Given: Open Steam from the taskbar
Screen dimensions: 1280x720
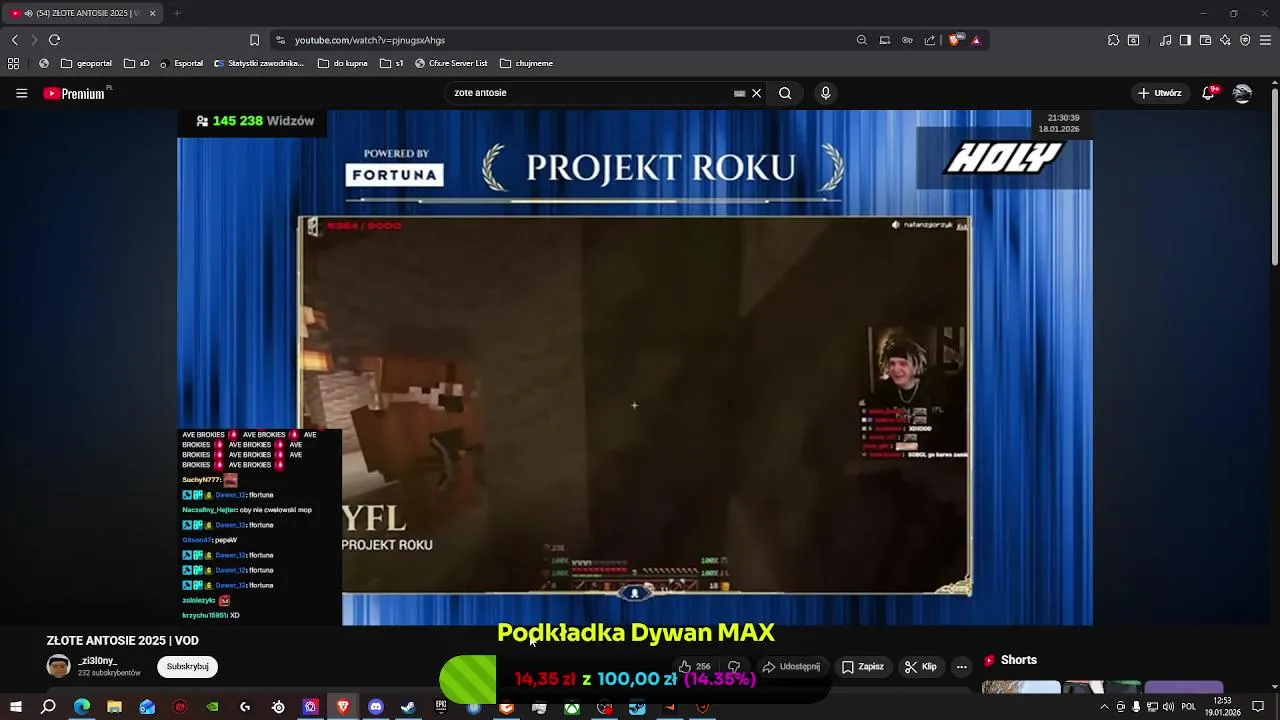Looking at the screenshot, I should click(x=408, y=707).
